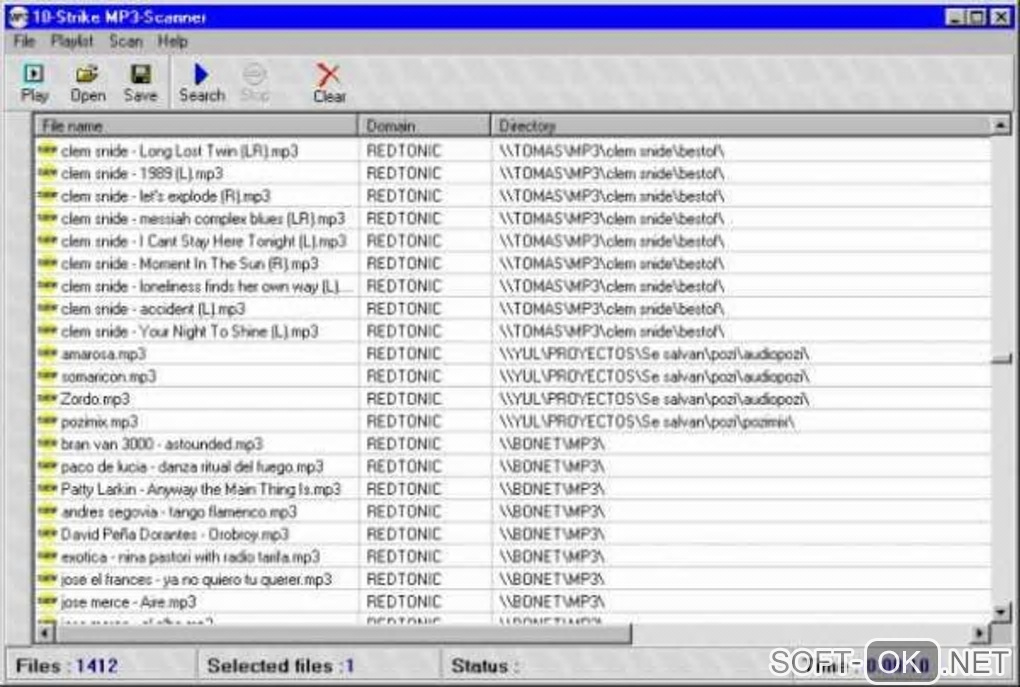Viewport: 1020px width, 687px height.
Task: Select 'clem snide - Long Lost Twin (LR).mp3'
Action: click(180, 151)
